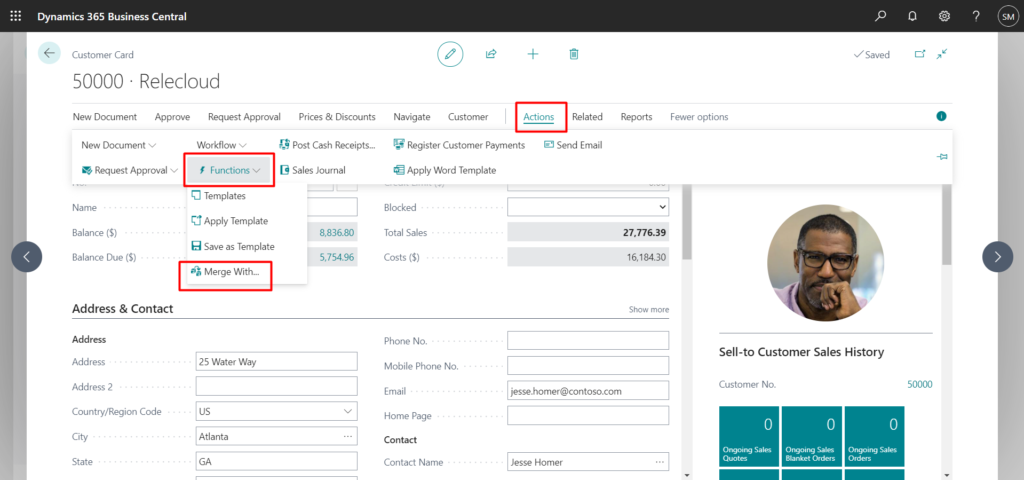
Task: Collapse page with the shrink arrows icon
Action: pos(942,54)
